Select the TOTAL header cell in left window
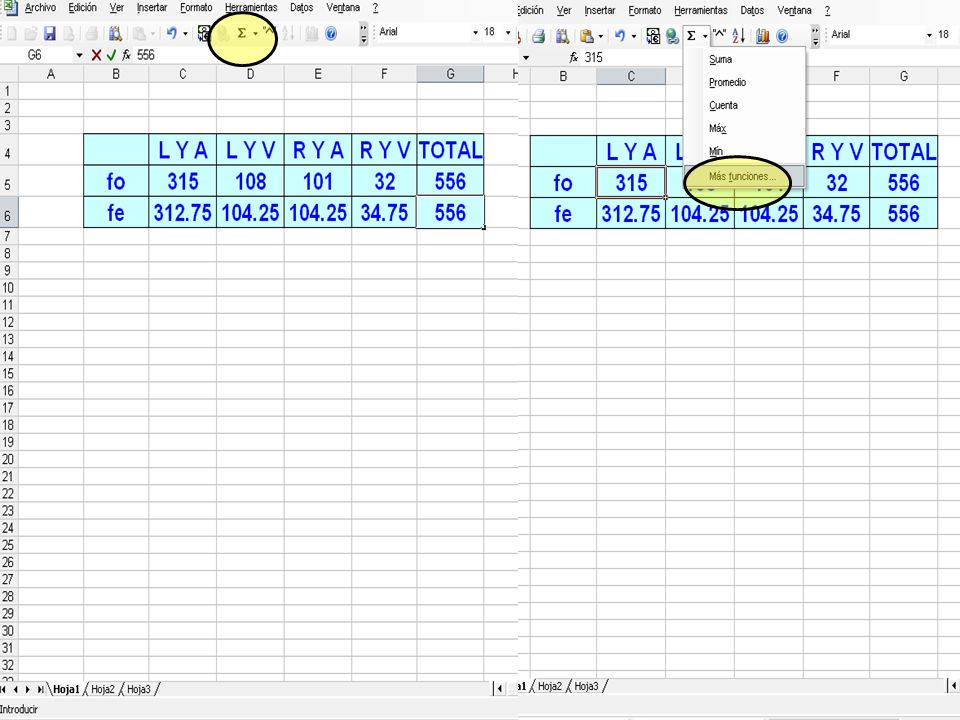 click(451, 150)
